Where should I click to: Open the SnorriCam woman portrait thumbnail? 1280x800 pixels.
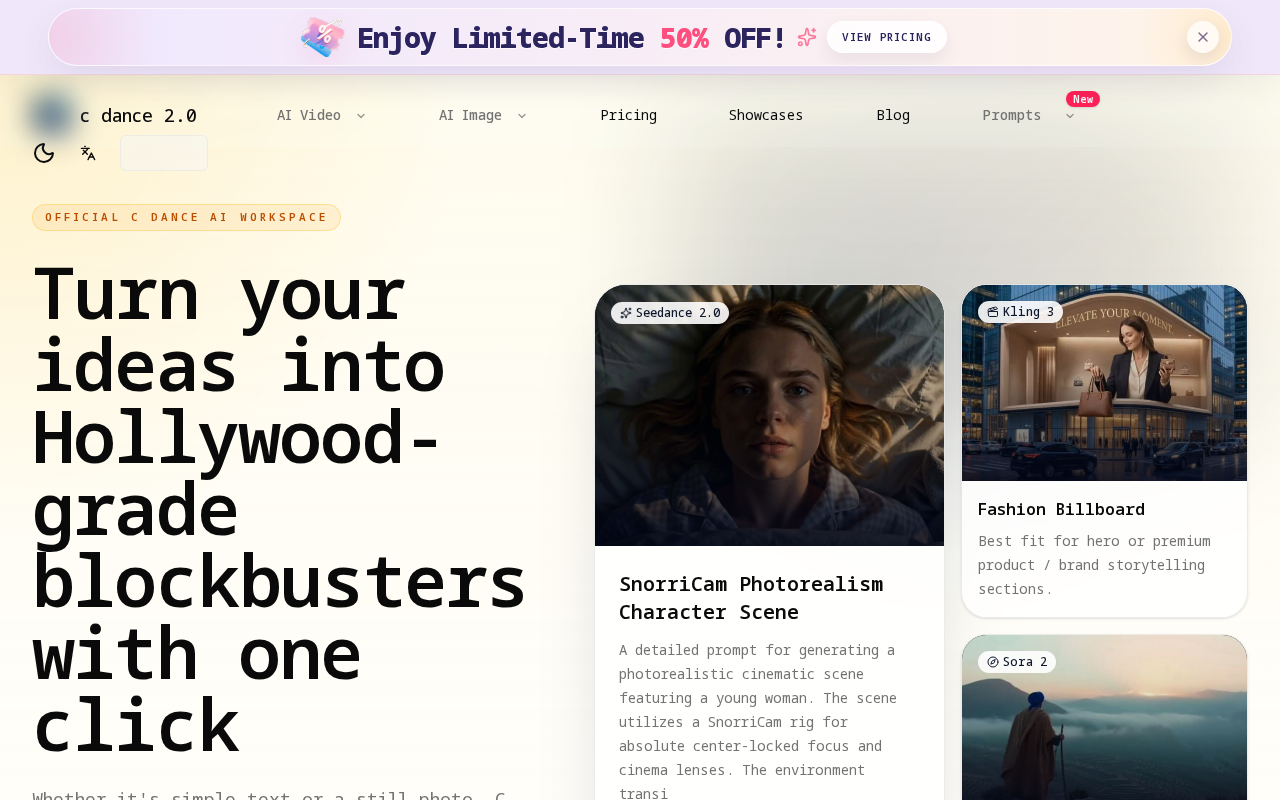click(769, 430)
